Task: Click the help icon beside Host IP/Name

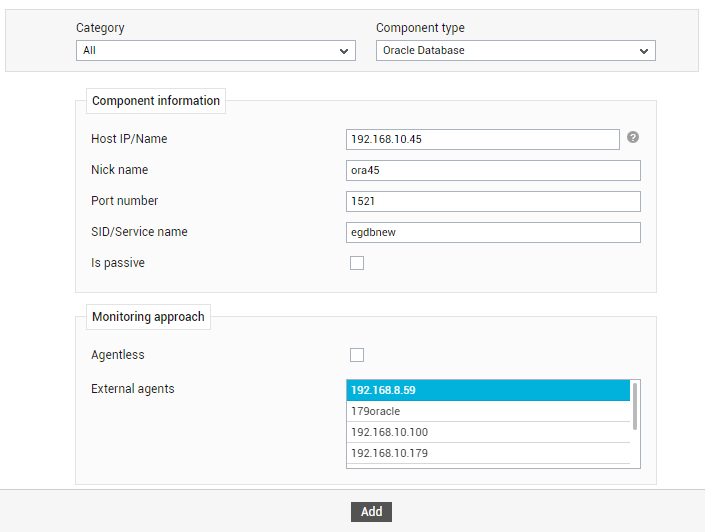Action: (633, 137)
